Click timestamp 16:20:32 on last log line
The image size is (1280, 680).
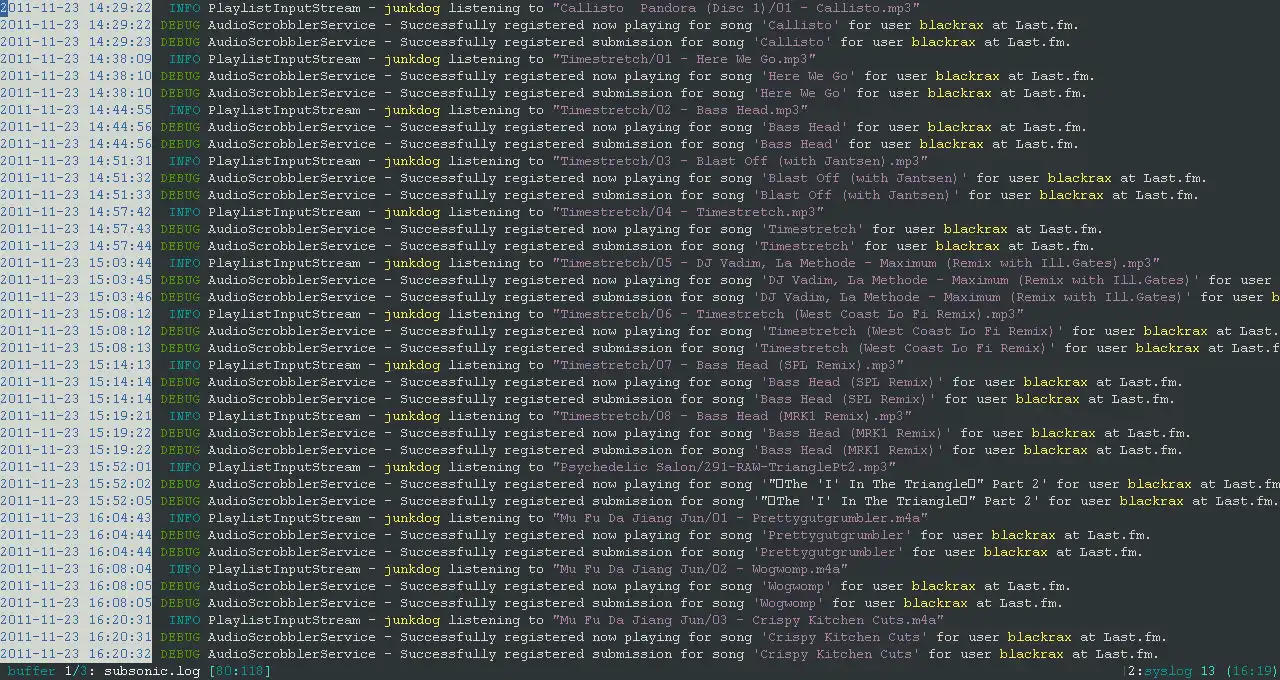click(x=120, y=654)
